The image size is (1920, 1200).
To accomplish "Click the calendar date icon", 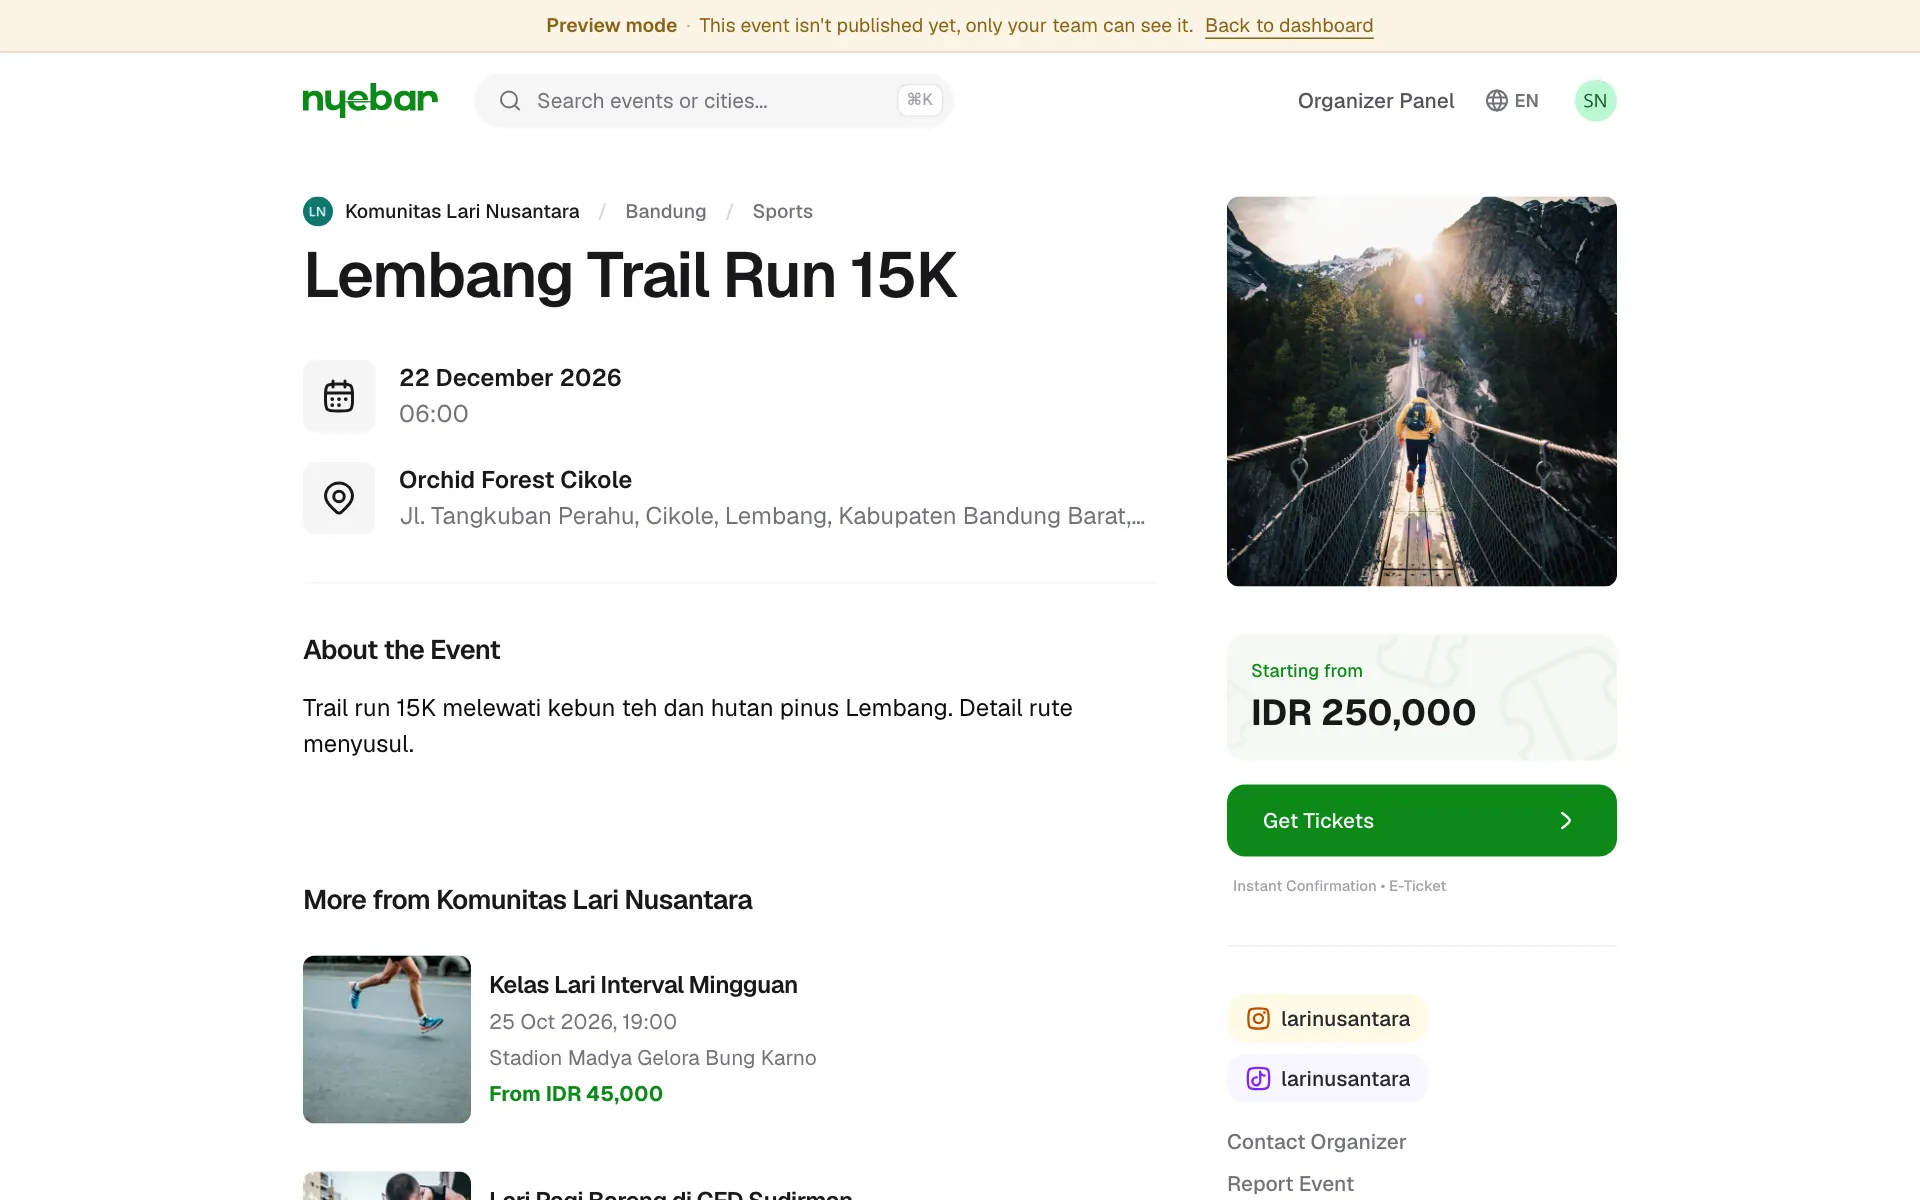I will tap(339, 396).
